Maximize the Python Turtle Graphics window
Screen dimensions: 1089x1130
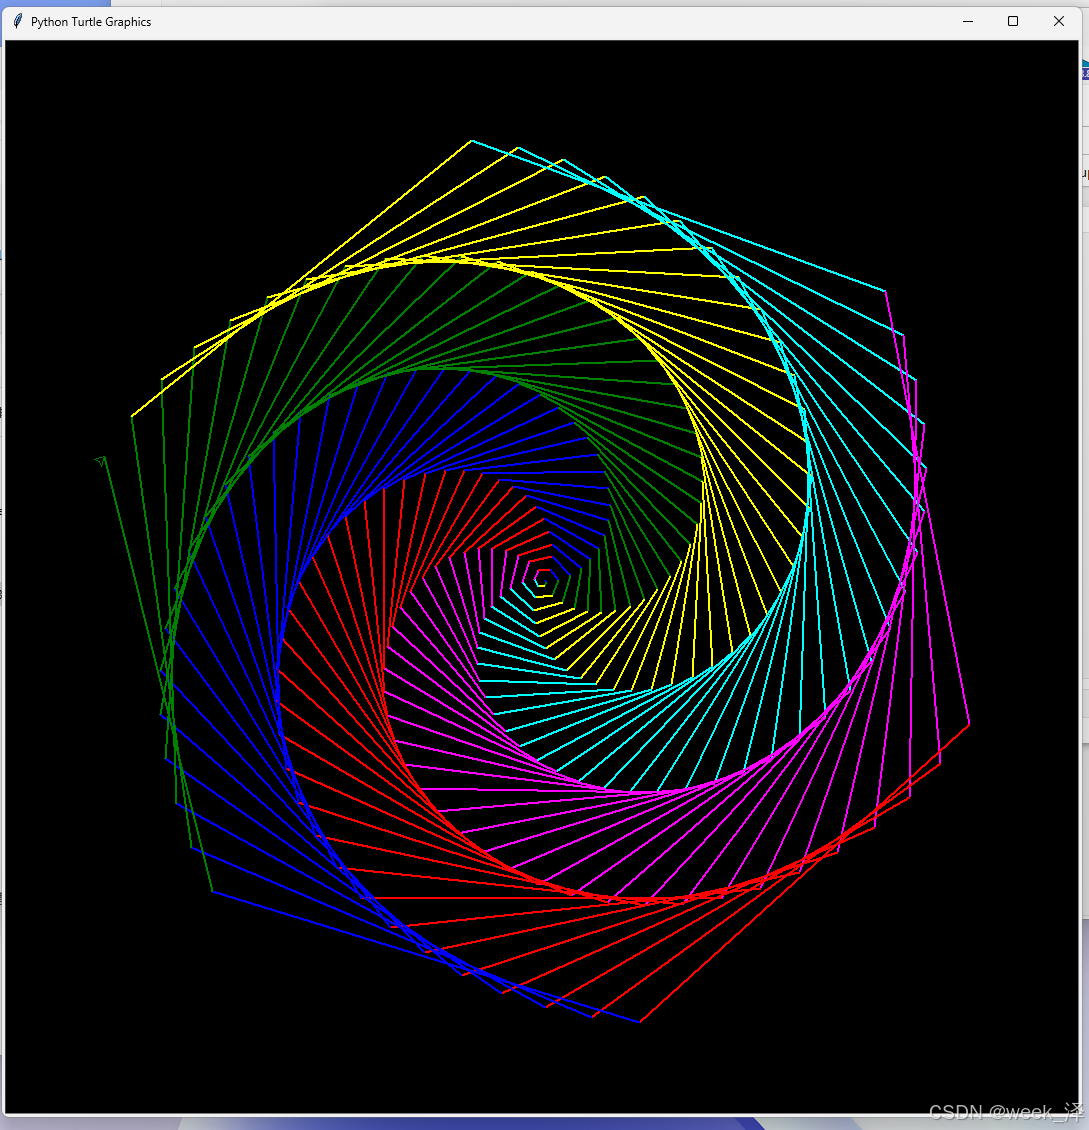tap(1013, 22)
